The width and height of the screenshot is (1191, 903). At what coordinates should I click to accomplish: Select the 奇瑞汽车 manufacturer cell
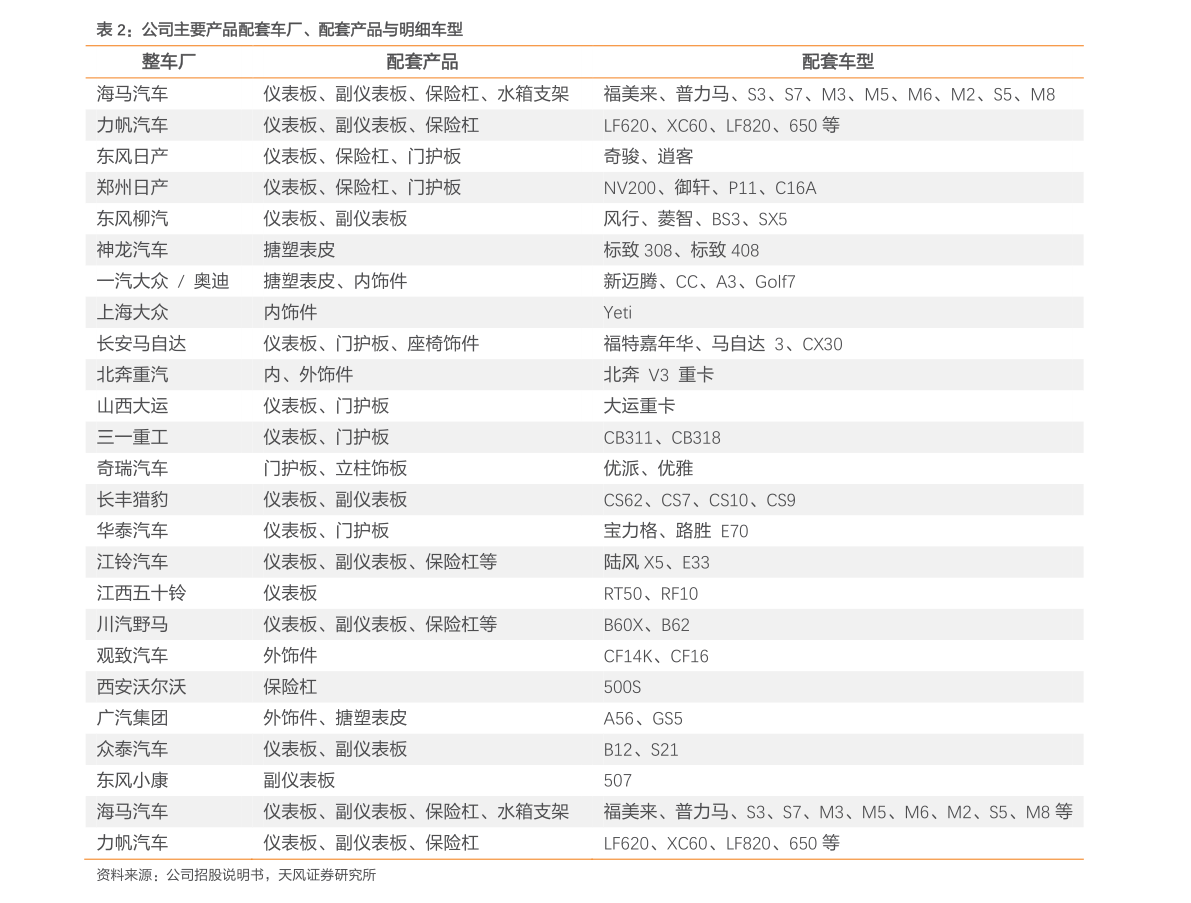pos(132,468)
